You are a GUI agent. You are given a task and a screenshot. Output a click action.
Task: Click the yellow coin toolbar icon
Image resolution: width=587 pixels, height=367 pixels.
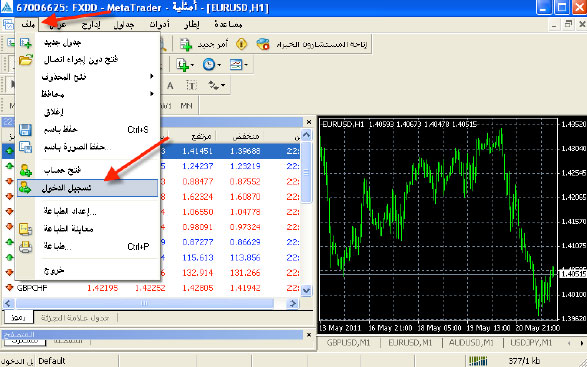(241, 44)
